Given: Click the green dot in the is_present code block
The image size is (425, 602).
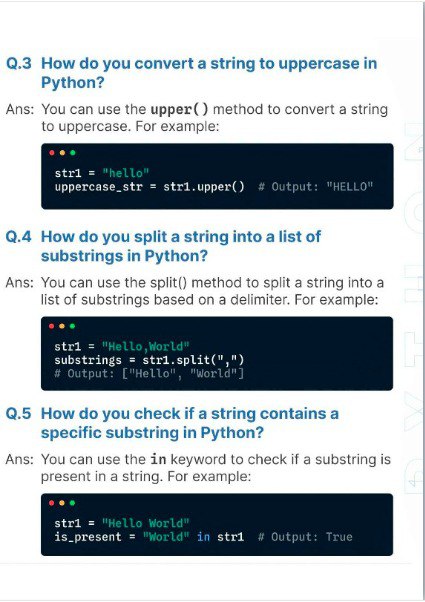Looking at the screenshot, I should point(72,503).
